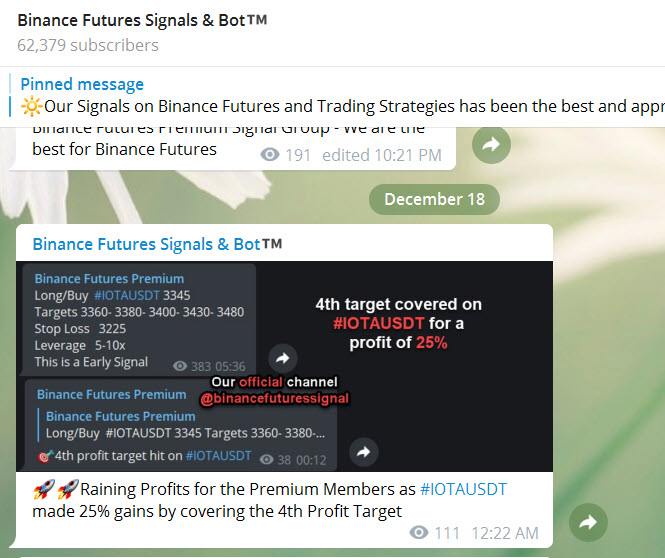The image size is (665, 558).
Task: Click the 12:22 AM message timestamp
Action: point(505,533)
